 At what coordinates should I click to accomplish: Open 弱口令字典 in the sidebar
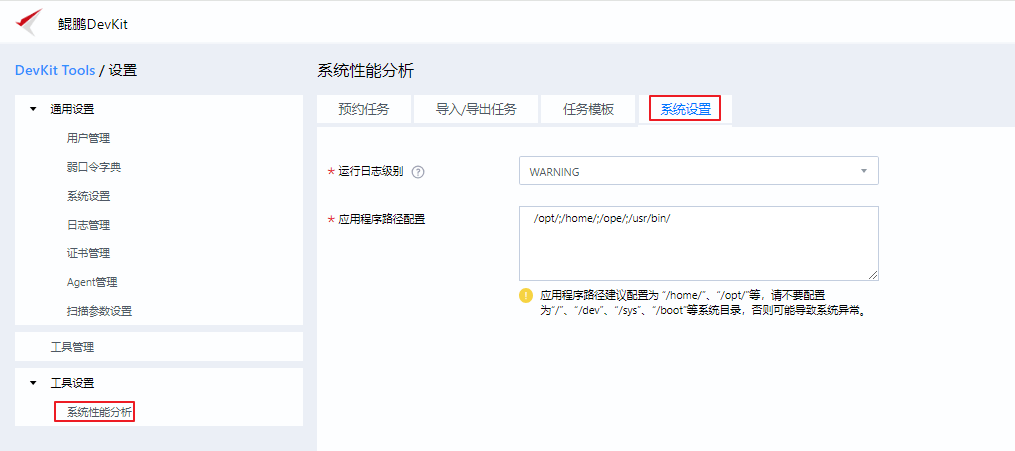pyautogui.click(x=94, y=167)
